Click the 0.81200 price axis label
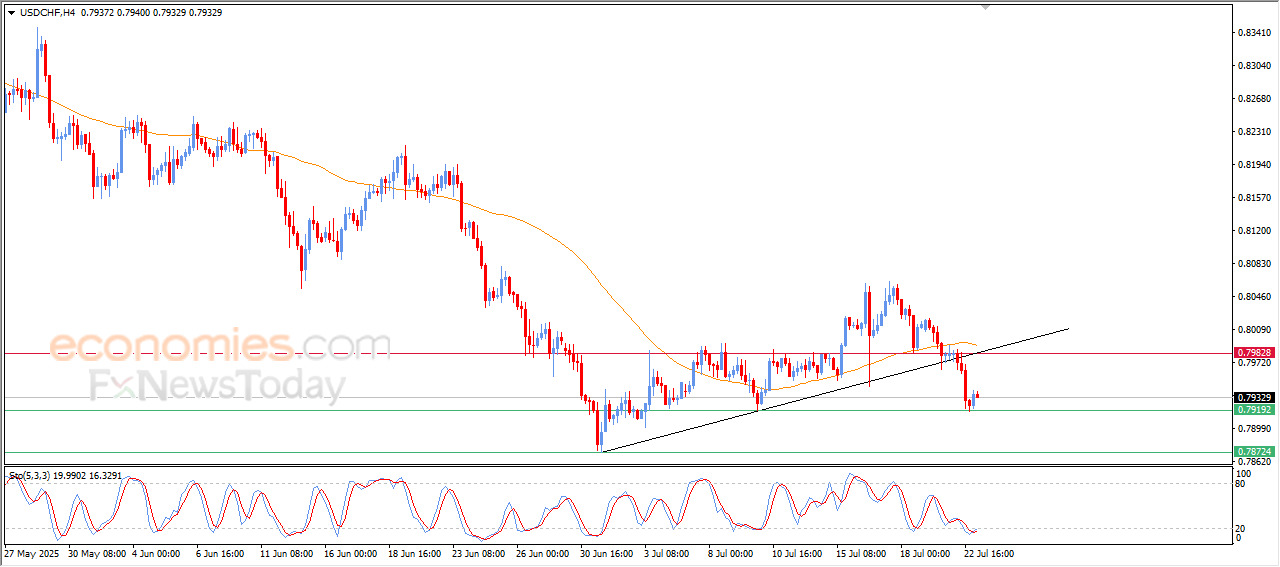The height and width of the screenshot is (567, 1280). (x=1254, y=231)
